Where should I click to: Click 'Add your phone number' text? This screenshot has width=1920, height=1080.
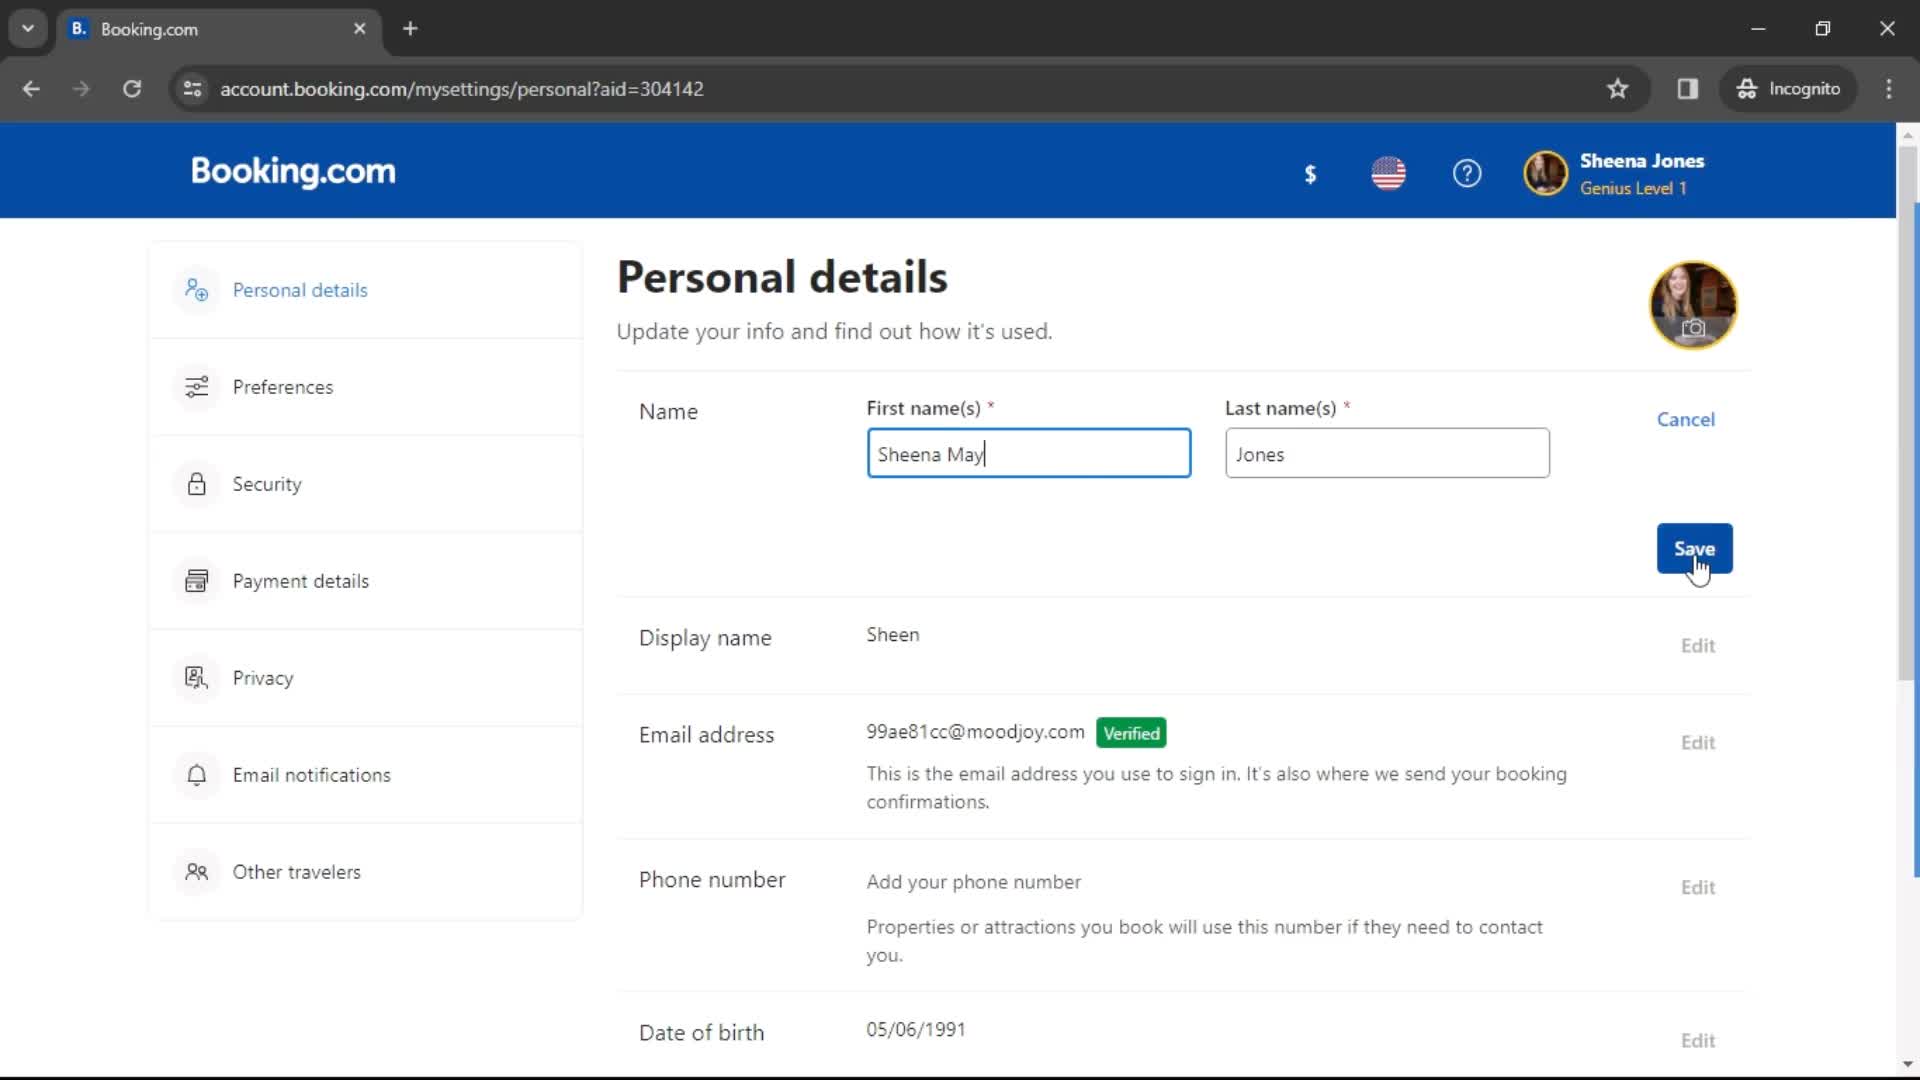point(973,882)
